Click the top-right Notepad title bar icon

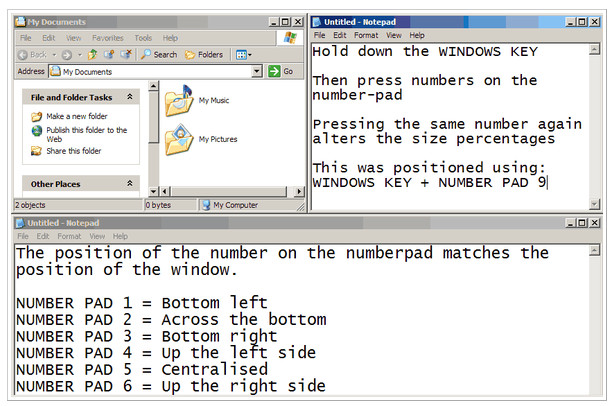click(317, 22)
